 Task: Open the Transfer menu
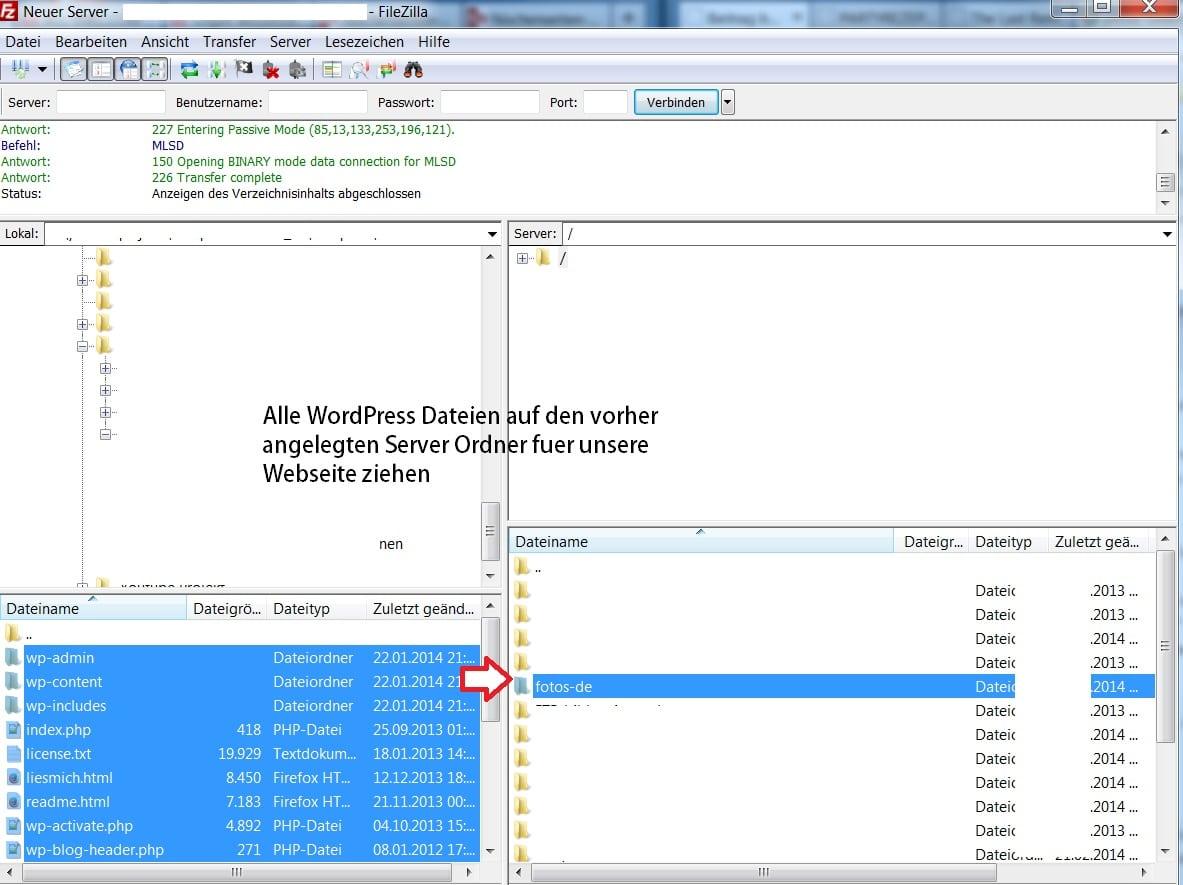tap(229, 41)
